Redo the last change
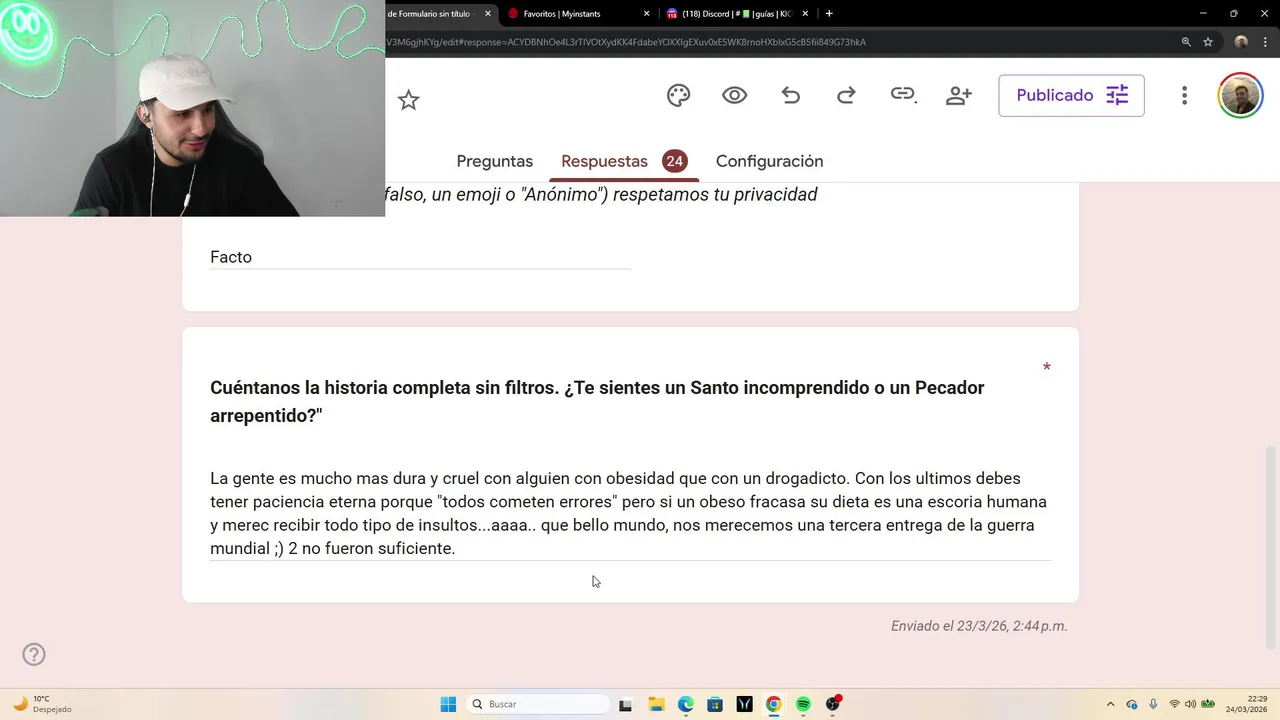This screenshot has height=720, width=1280. point(846,95)
